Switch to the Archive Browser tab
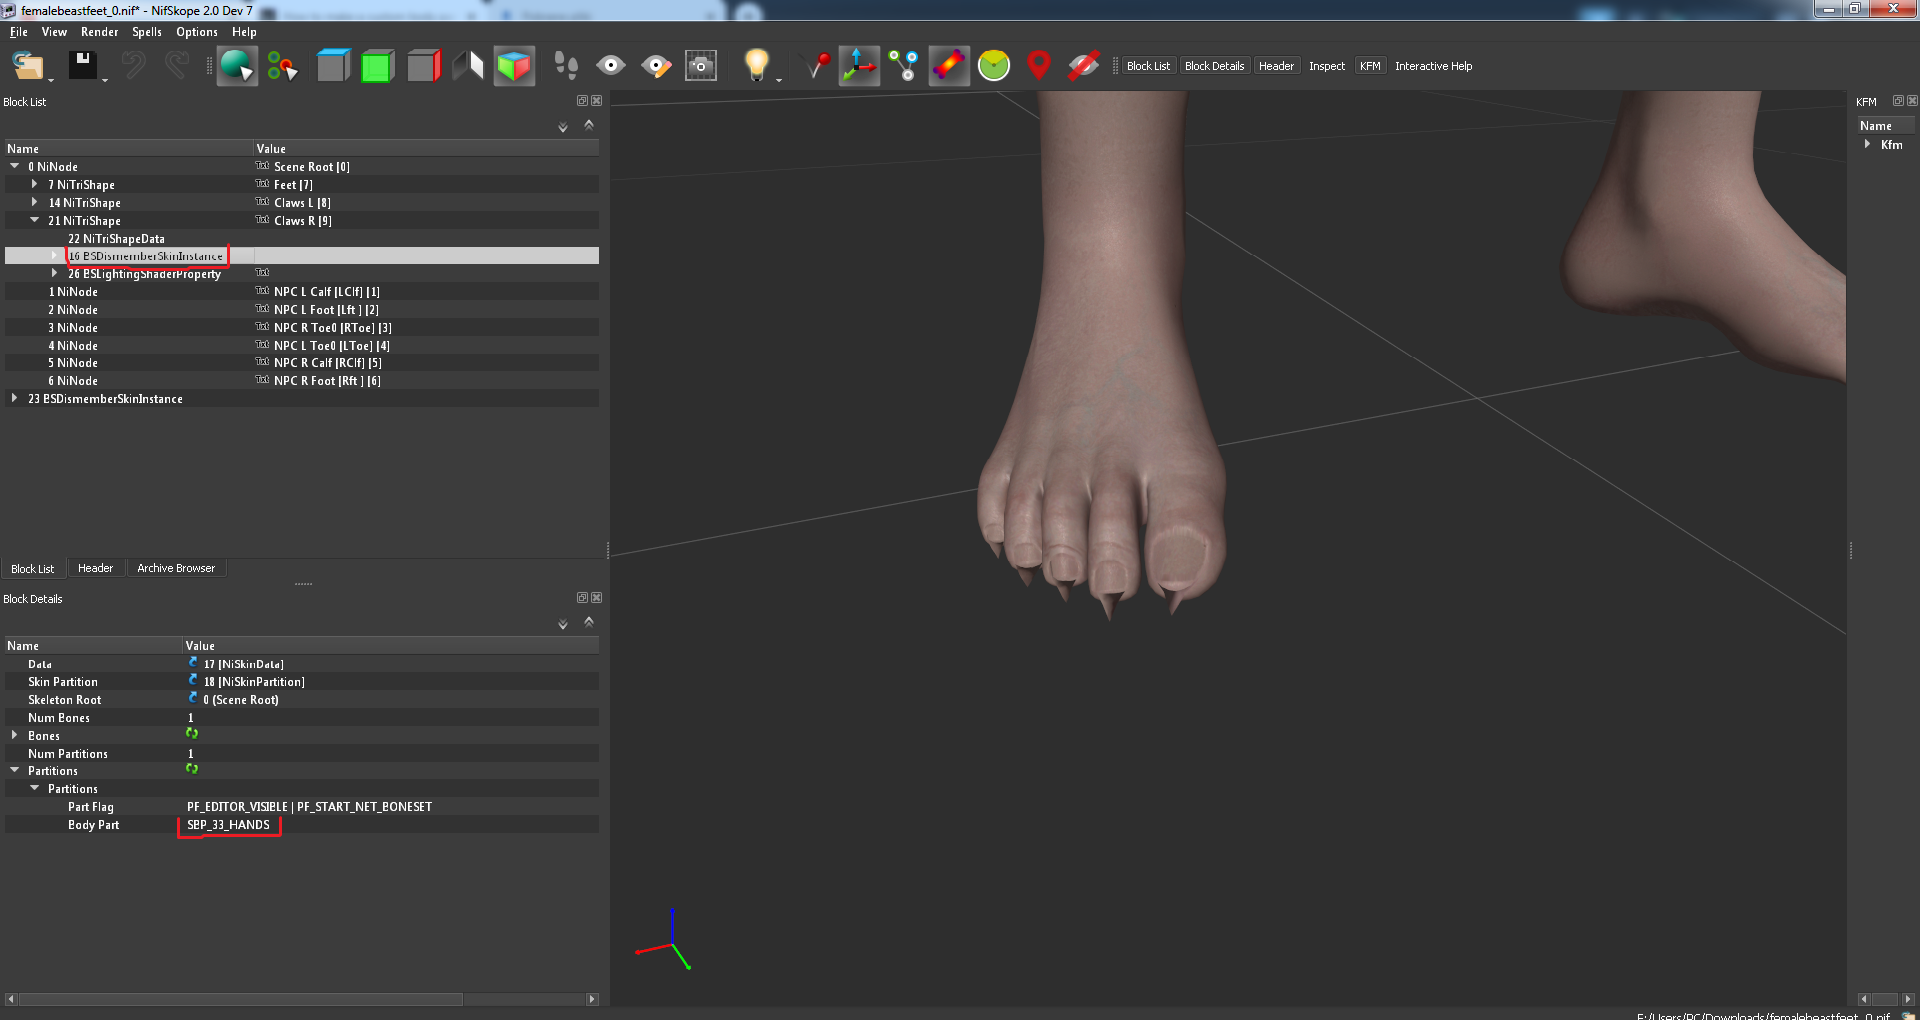The height and width of the screenshot is (1020, 1920). 176,568
